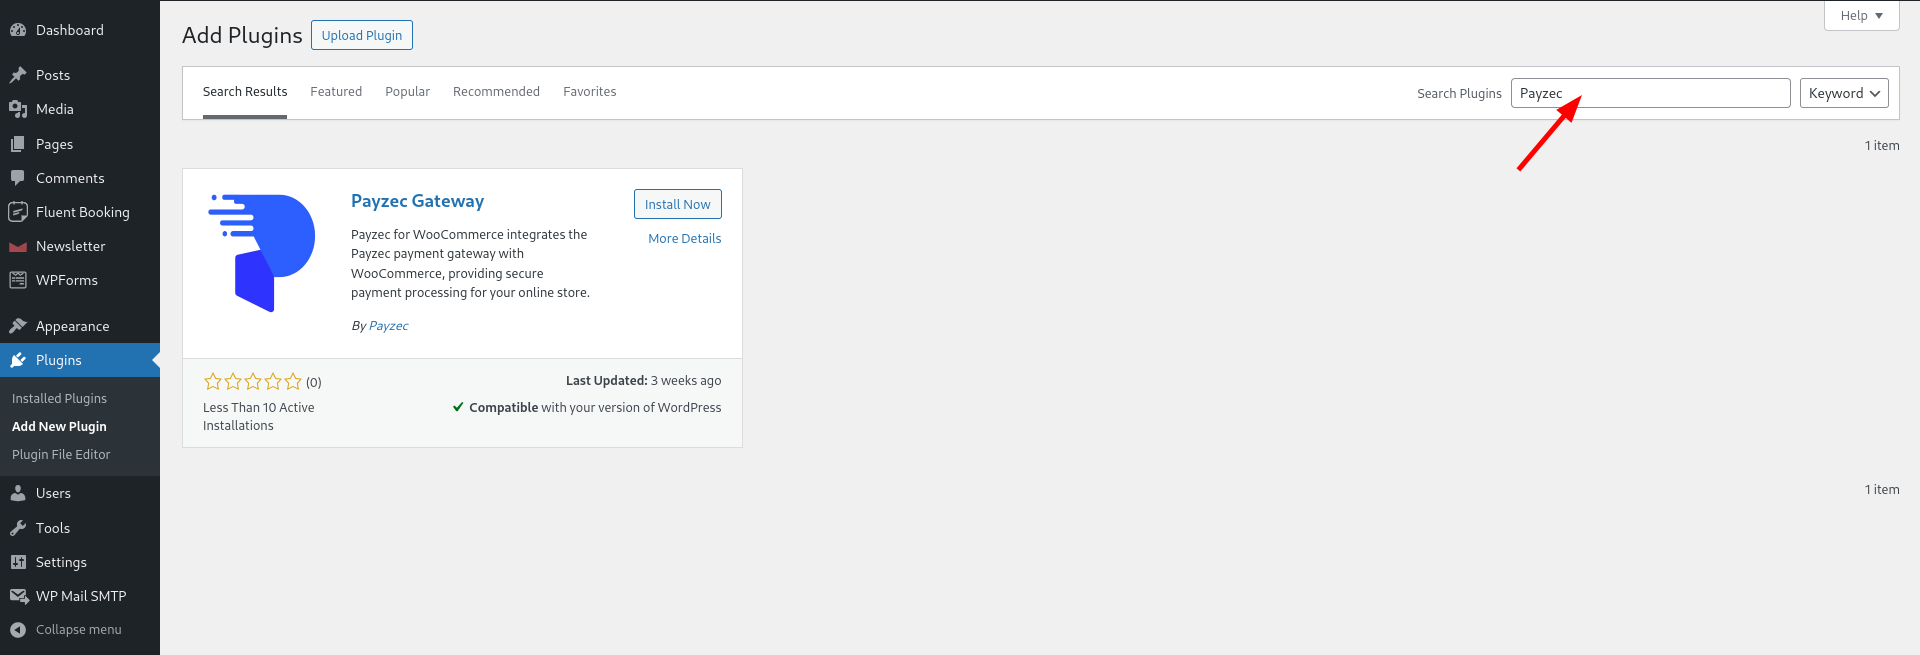The image size is (1920, 655).
Task: Open More Details link for Payzec
Action: coord(684,238)
